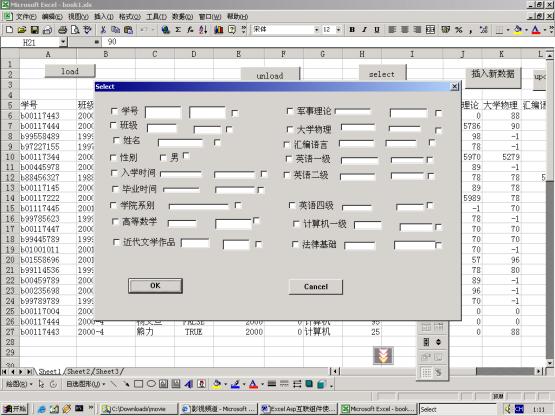Open the Paste Function fx icon
This screenshot has height=416, width=555.
190,30
